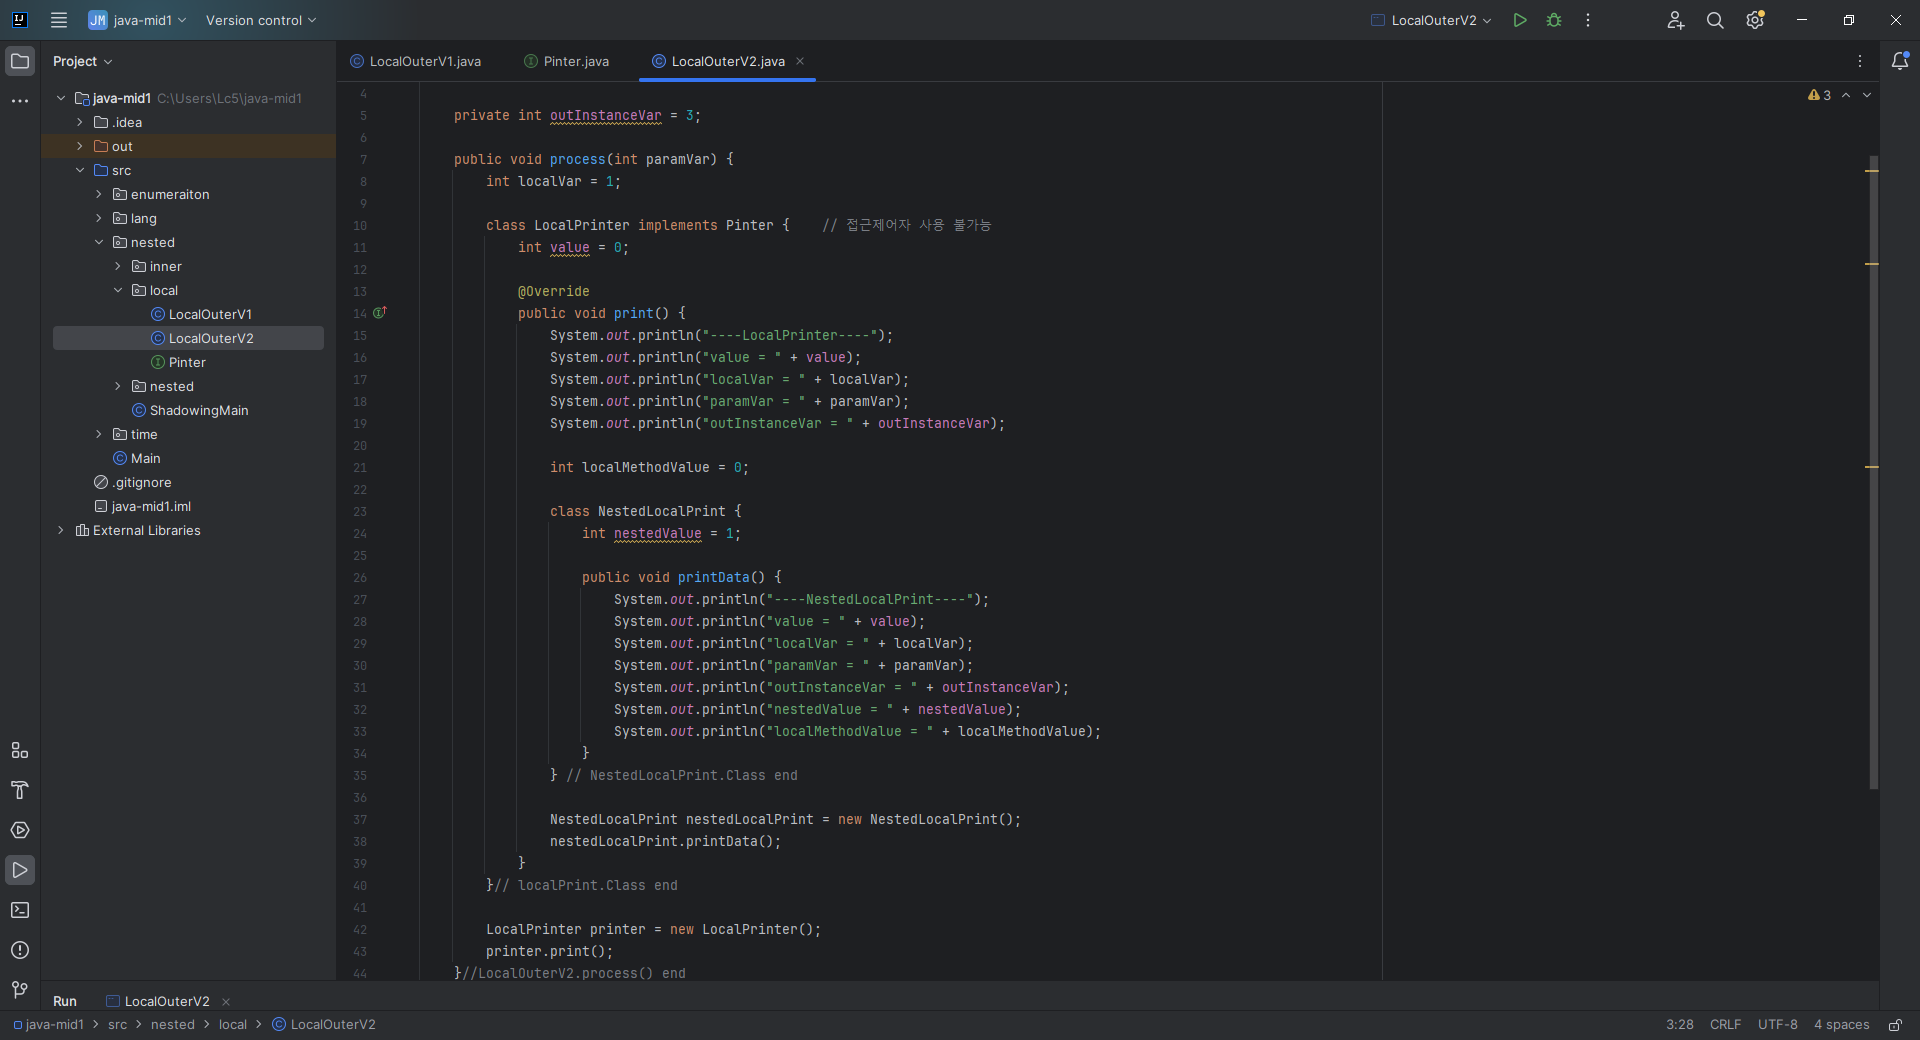Click the src breadcrumb in navigation bar
The width and height of the screenshot is (1920, 1040).
pos(118,1025)
